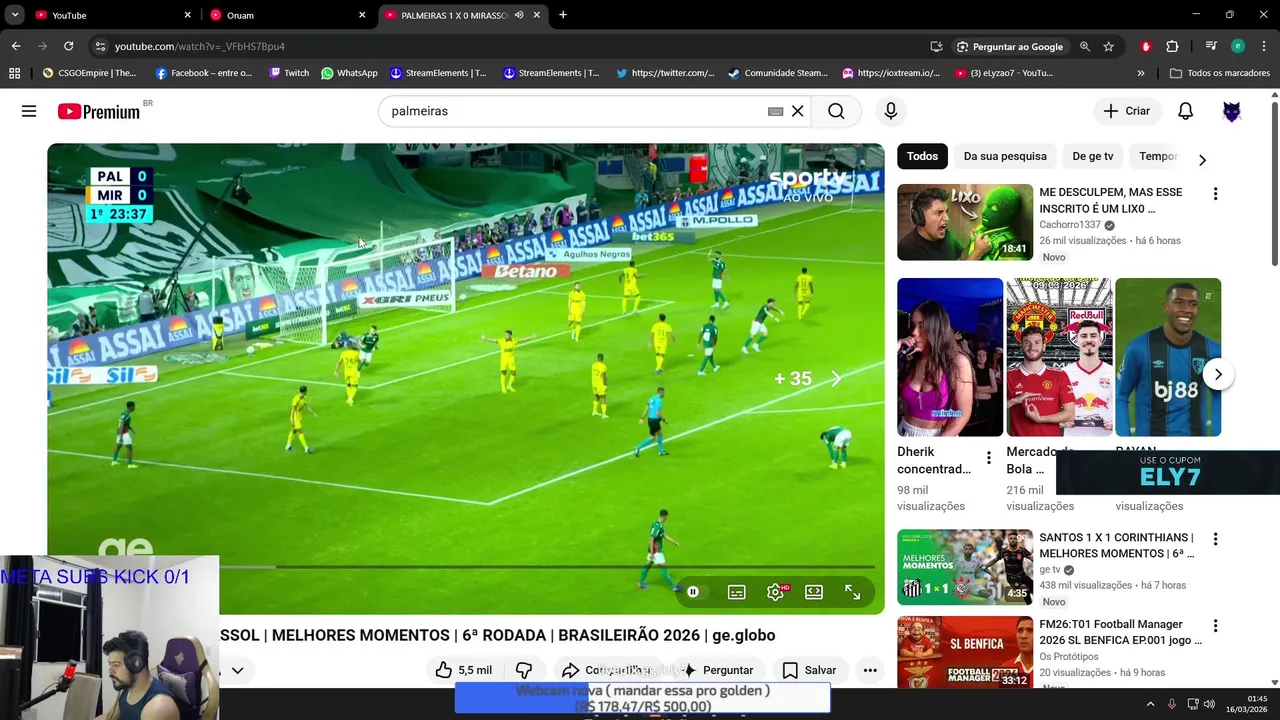Viewport: 1280px width, 720px height.
Task: Focus the address bar URL
Action: (199, 46)
